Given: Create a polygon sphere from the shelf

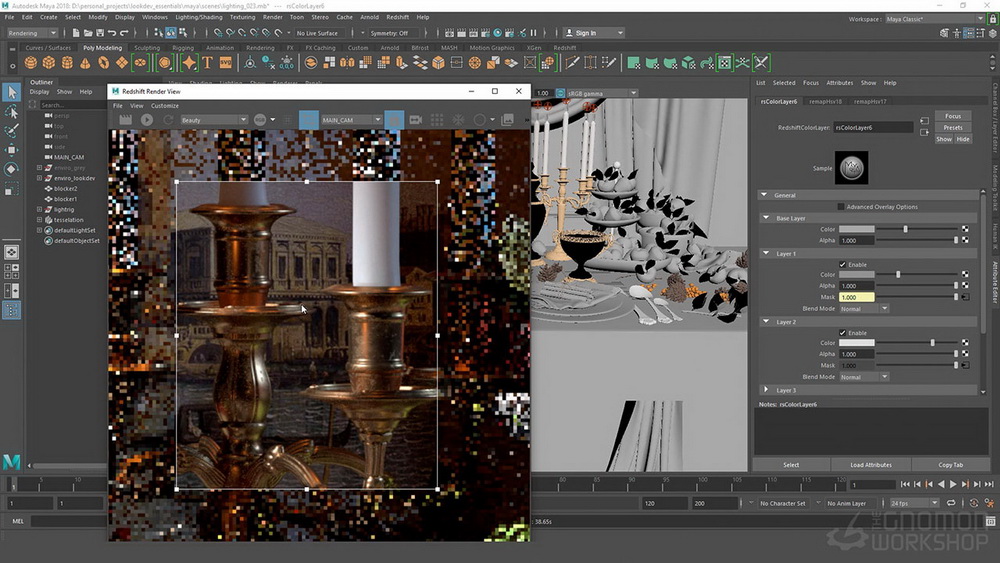Looking at the screenshot, I should [x=30, y=62].
